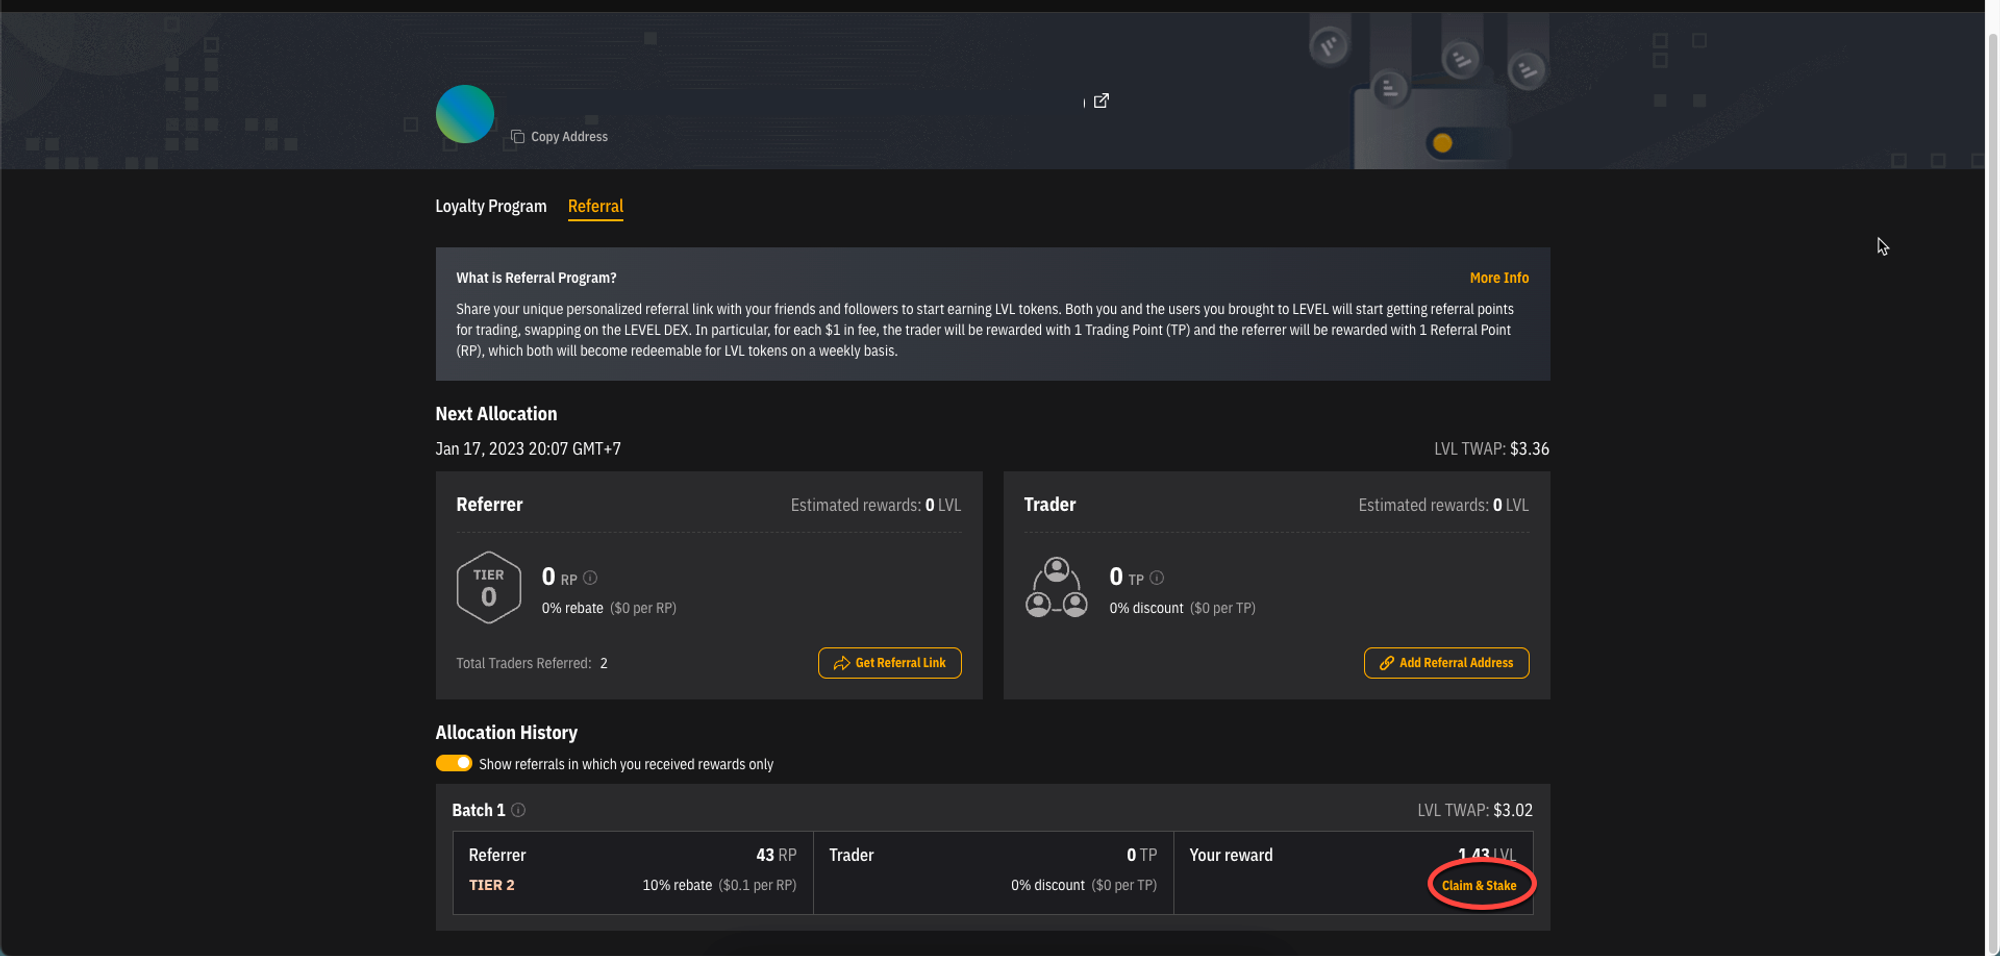2000x956 pixels.
Task: Click the Total Traders Referred count
Action: [603, 663]
